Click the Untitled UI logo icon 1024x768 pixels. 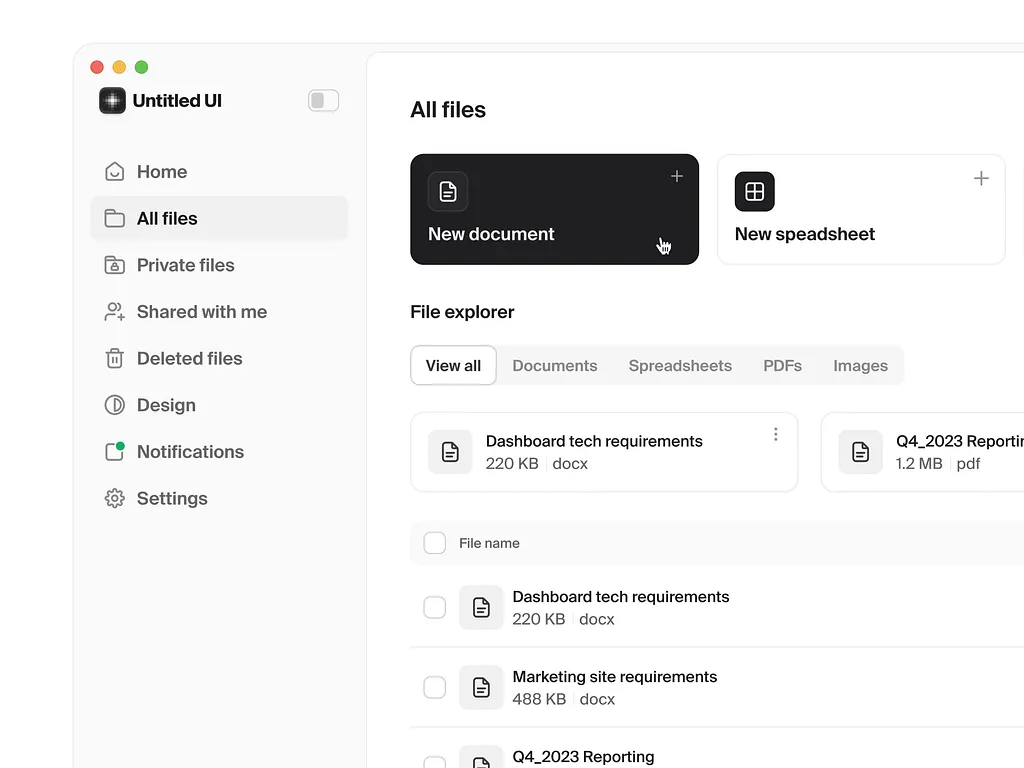click(x=112, y=101)
